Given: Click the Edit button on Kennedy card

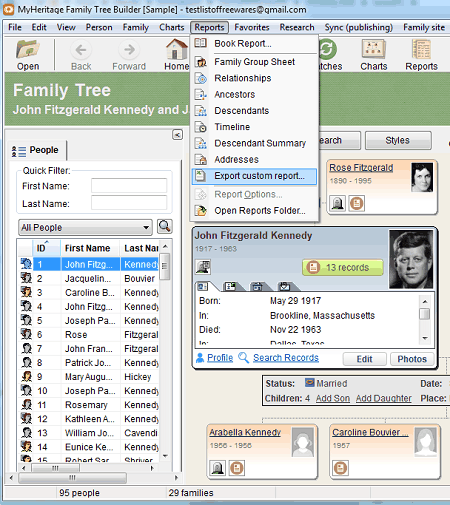Looking at the screenshot, I should pyautogui.click(x=365, y=359).
